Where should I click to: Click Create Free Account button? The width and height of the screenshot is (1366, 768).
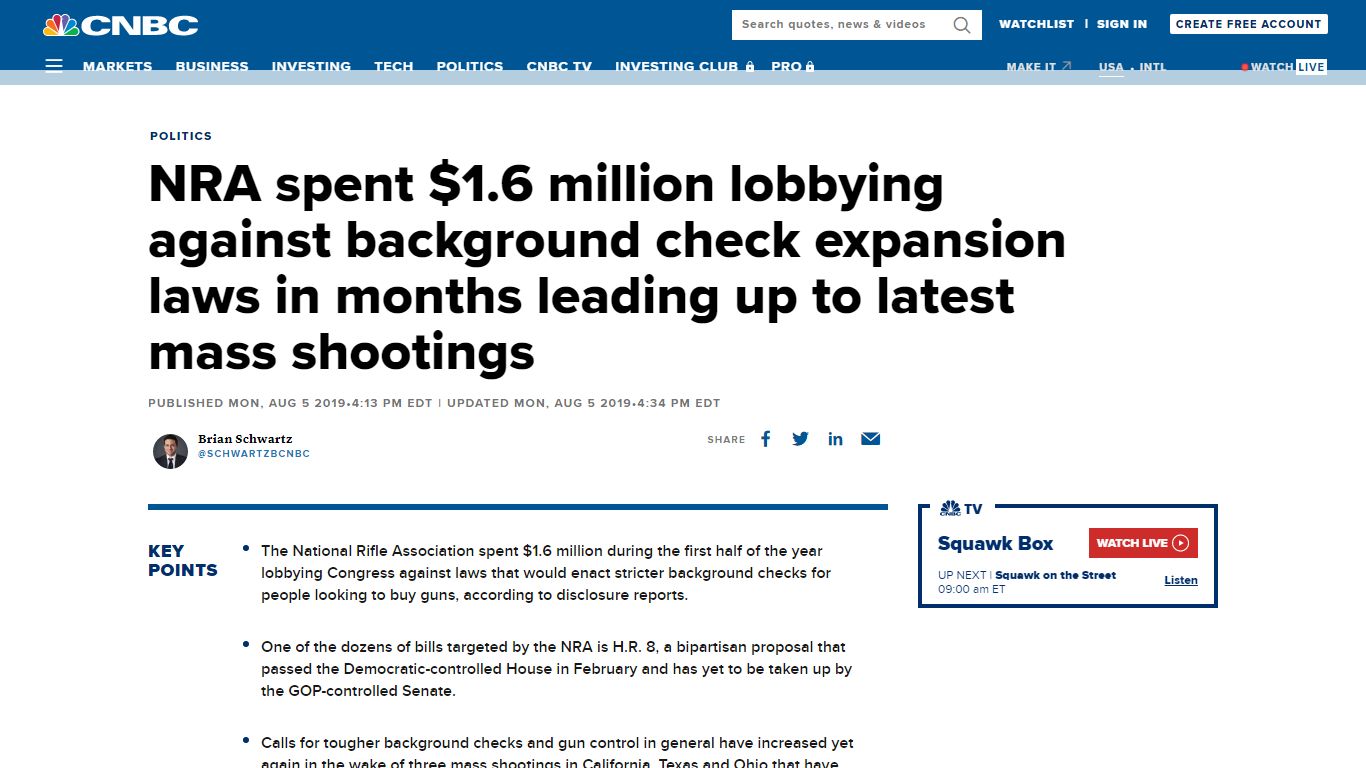click(1249, 24)
